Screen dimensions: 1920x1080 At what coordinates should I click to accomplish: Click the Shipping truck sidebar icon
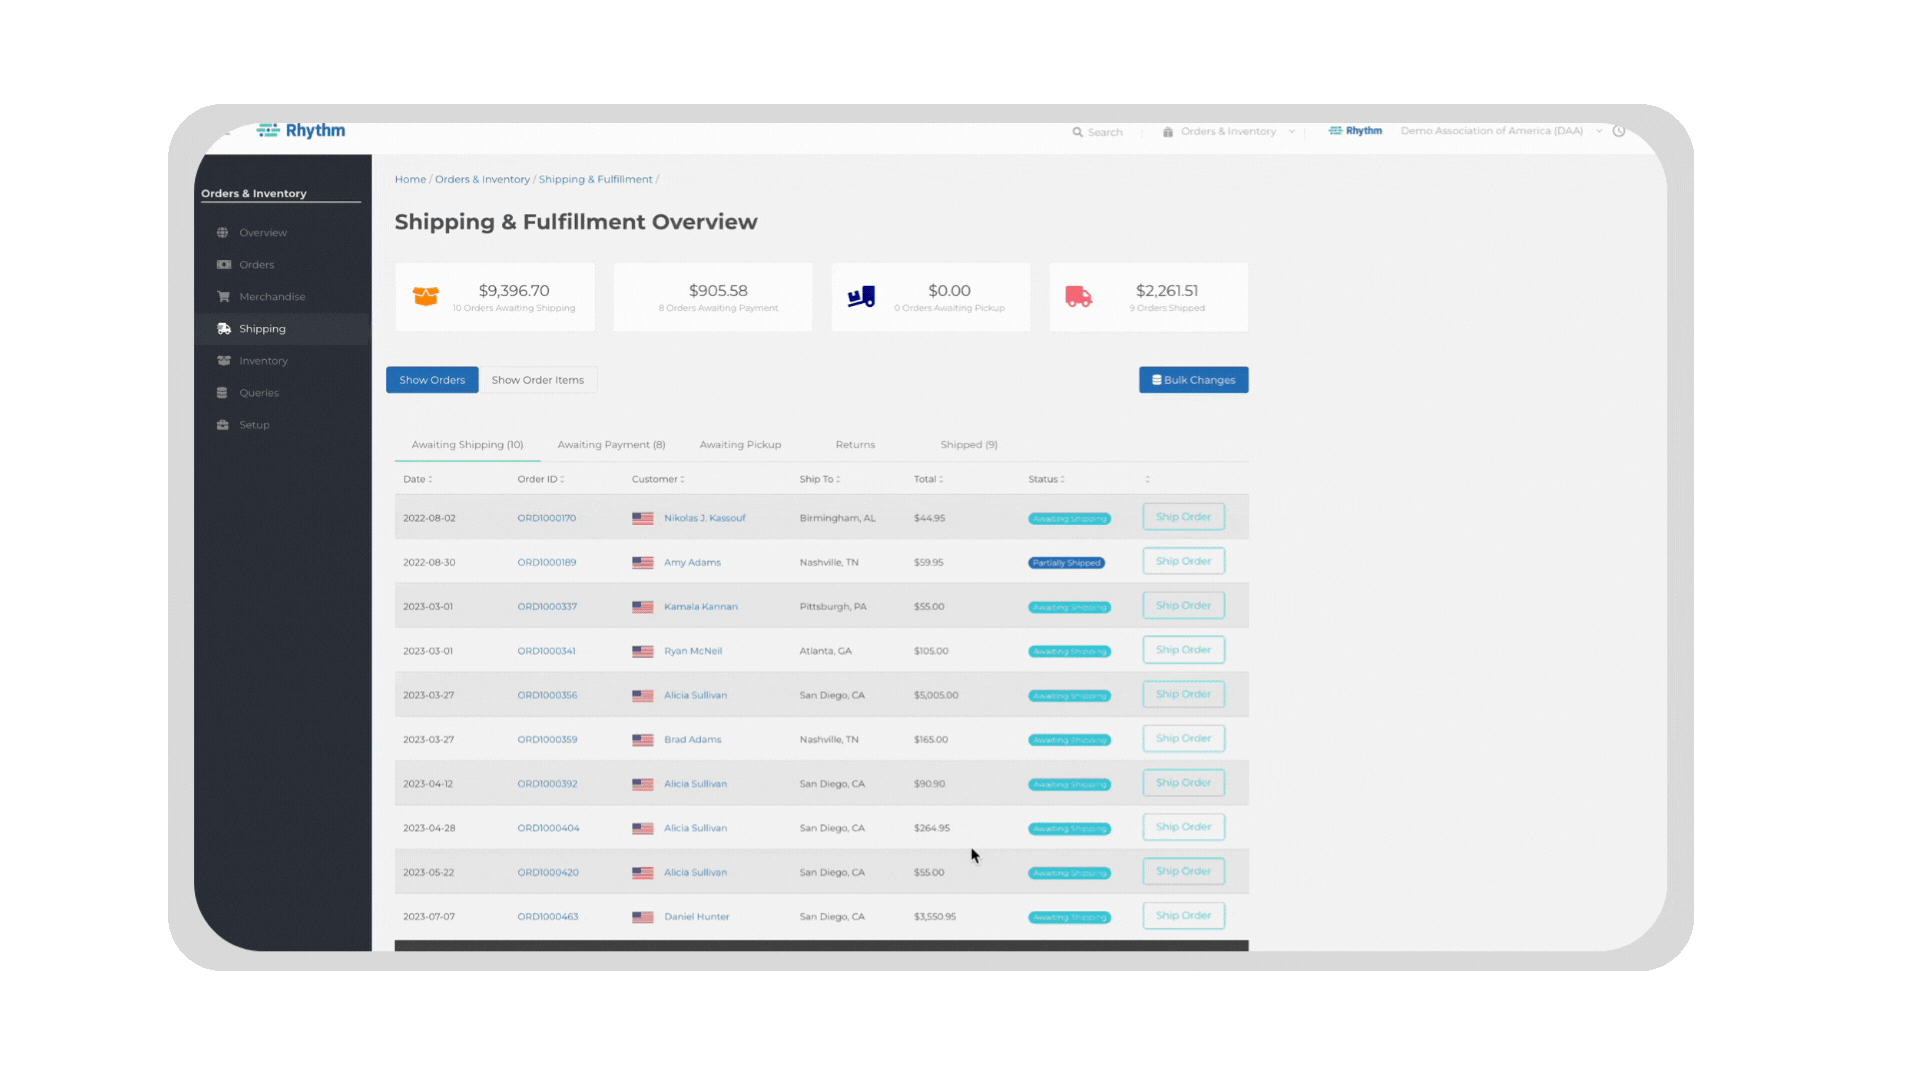223,329
